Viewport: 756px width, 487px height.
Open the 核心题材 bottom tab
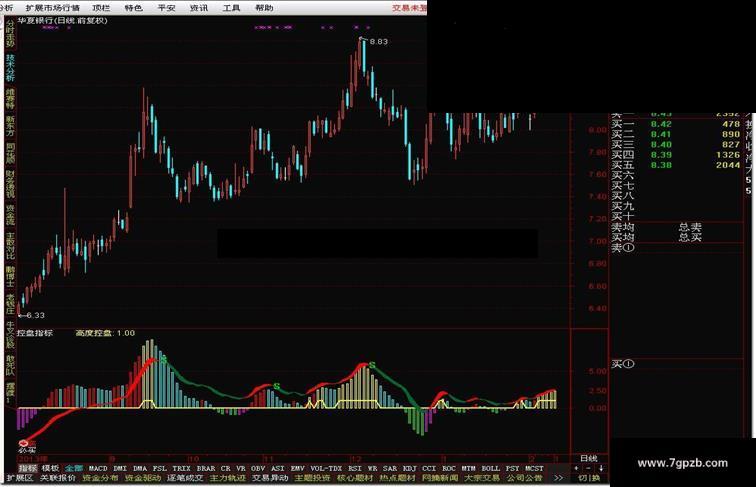click(x=355, y=478)
